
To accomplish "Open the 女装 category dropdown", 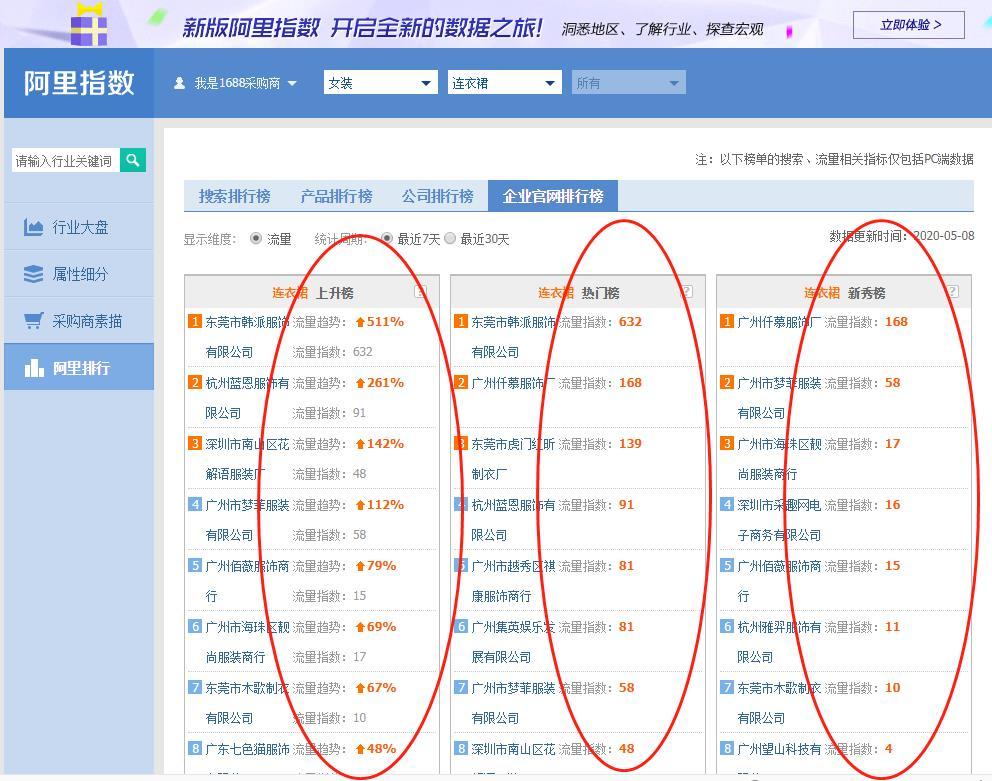I will tap(380, 83).
